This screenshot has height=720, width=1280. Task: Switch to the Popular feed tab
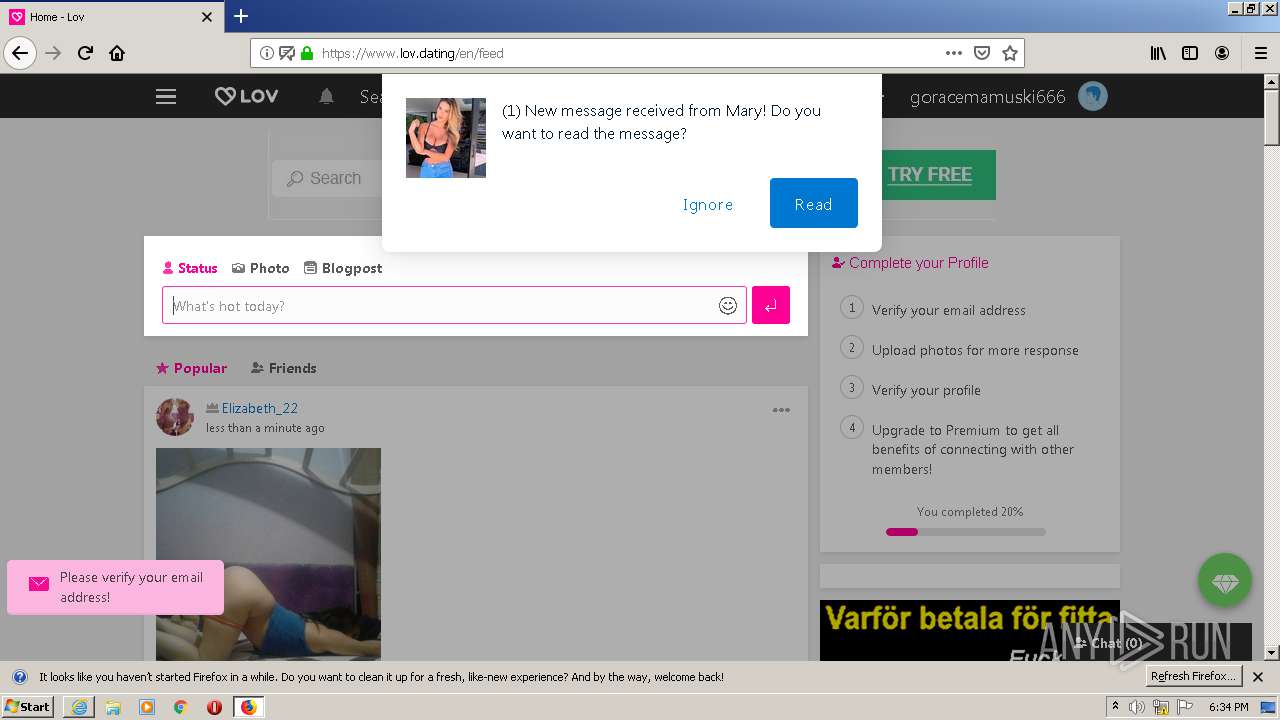point(191,368)
